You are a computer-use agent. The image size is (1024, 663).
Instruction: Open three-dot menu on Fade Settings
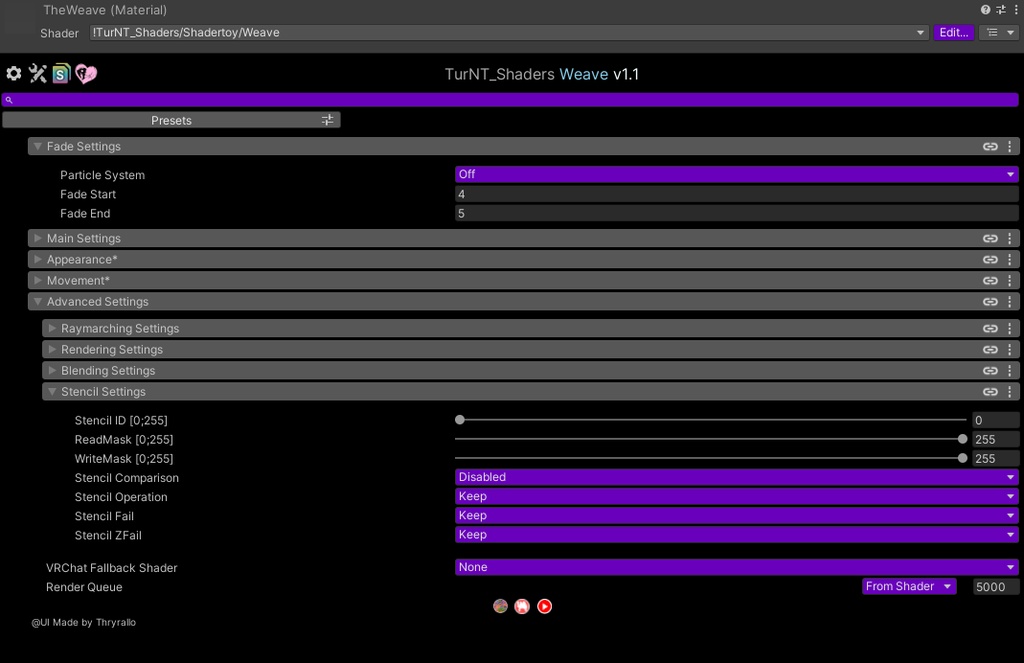pyautogui.click(x=1010, y=146)
